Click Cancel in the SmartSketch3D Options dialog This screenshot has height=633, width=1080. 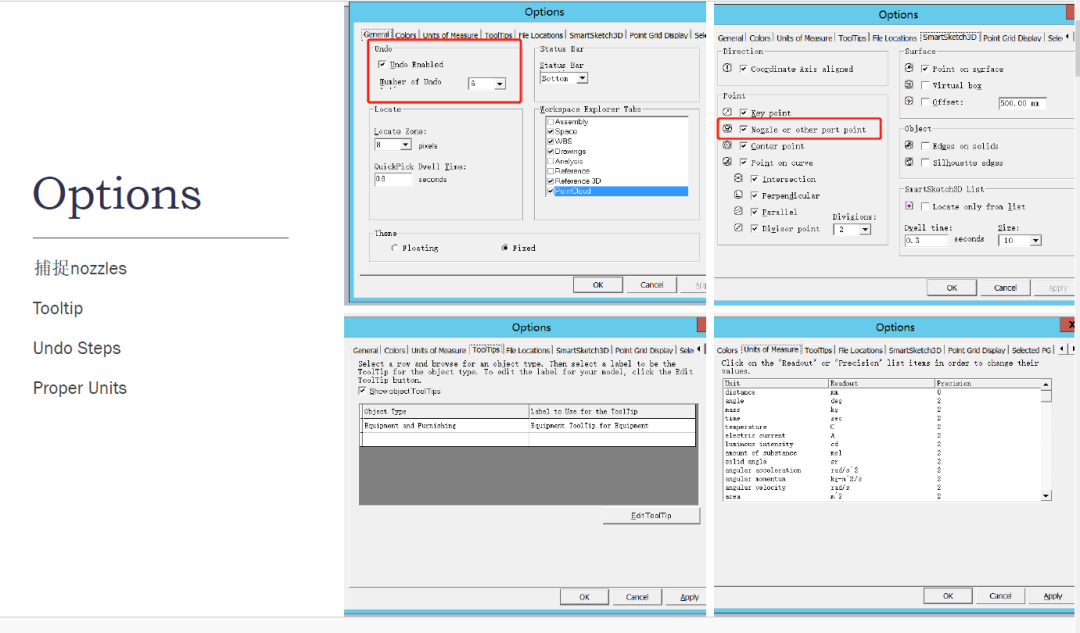[x=1005, y=288]
